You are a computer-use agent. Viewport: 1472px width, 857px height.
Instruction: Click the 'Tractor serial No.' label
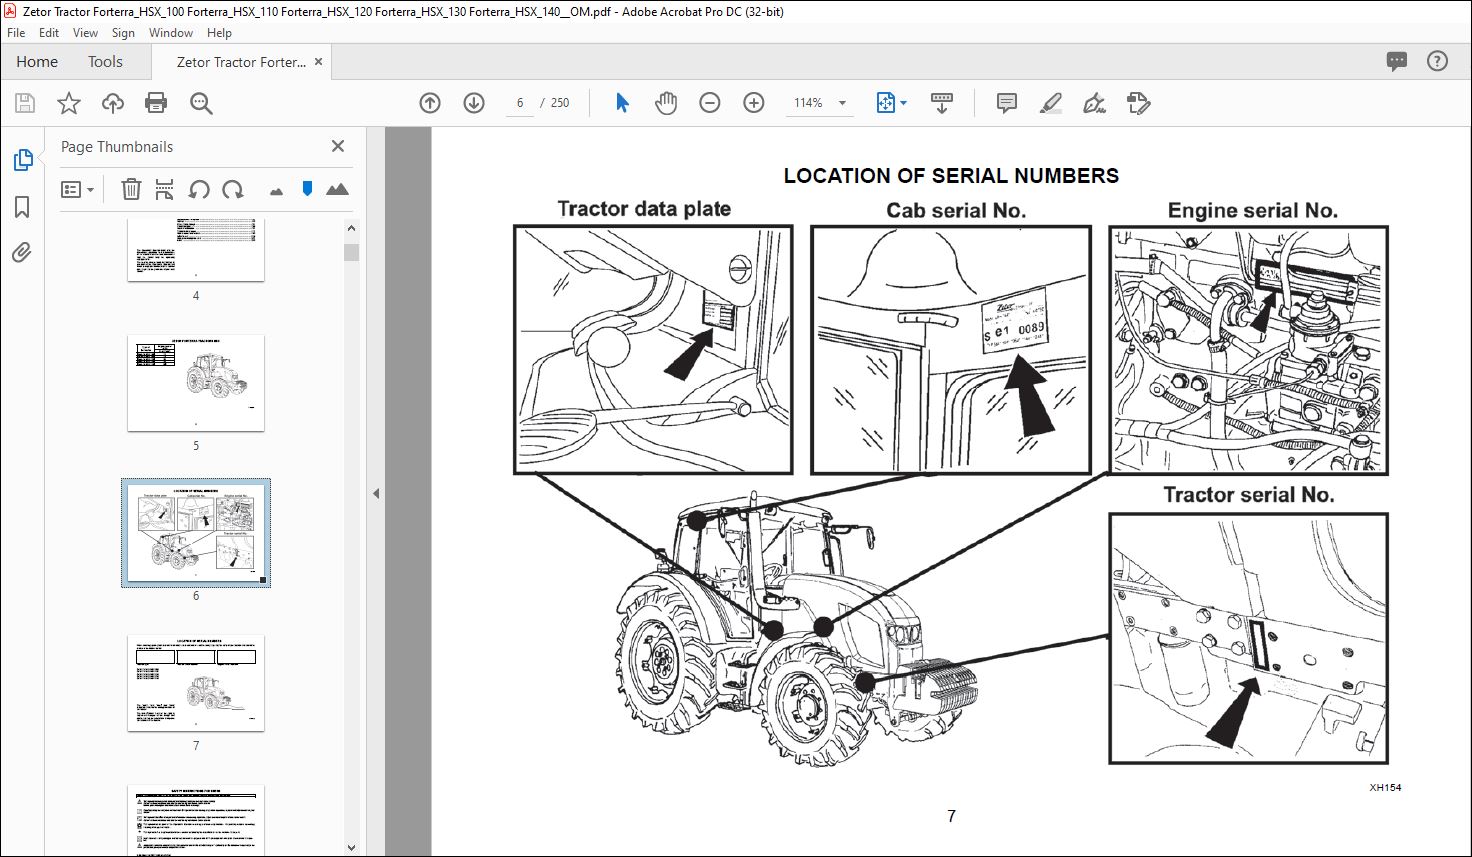coord(1249,495)
